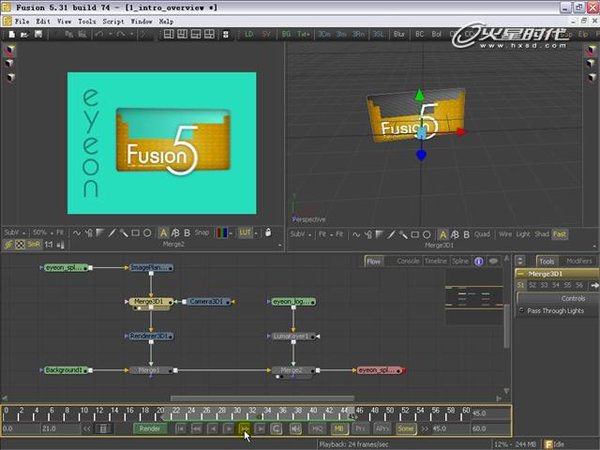Switch left viewer to buffer A

(163, 233)
